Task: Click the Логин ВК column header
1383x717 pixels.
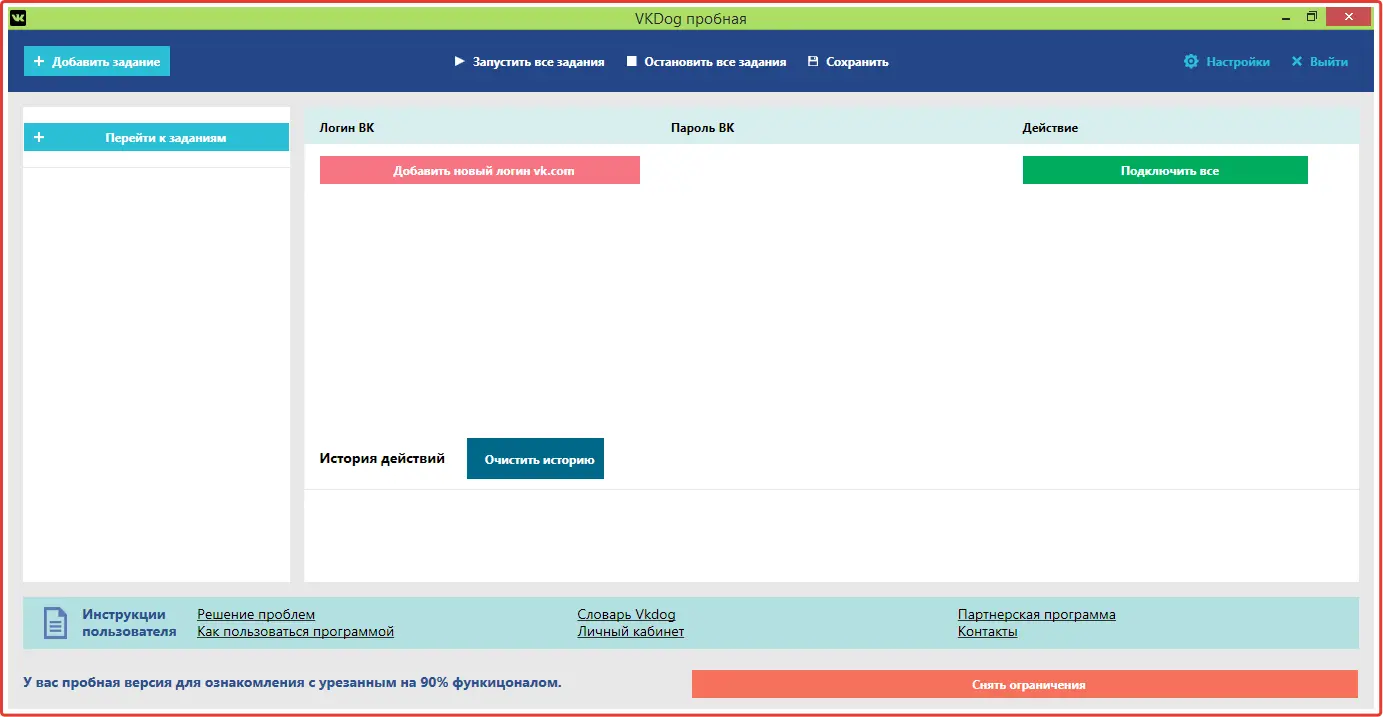Action: (347, 128)
